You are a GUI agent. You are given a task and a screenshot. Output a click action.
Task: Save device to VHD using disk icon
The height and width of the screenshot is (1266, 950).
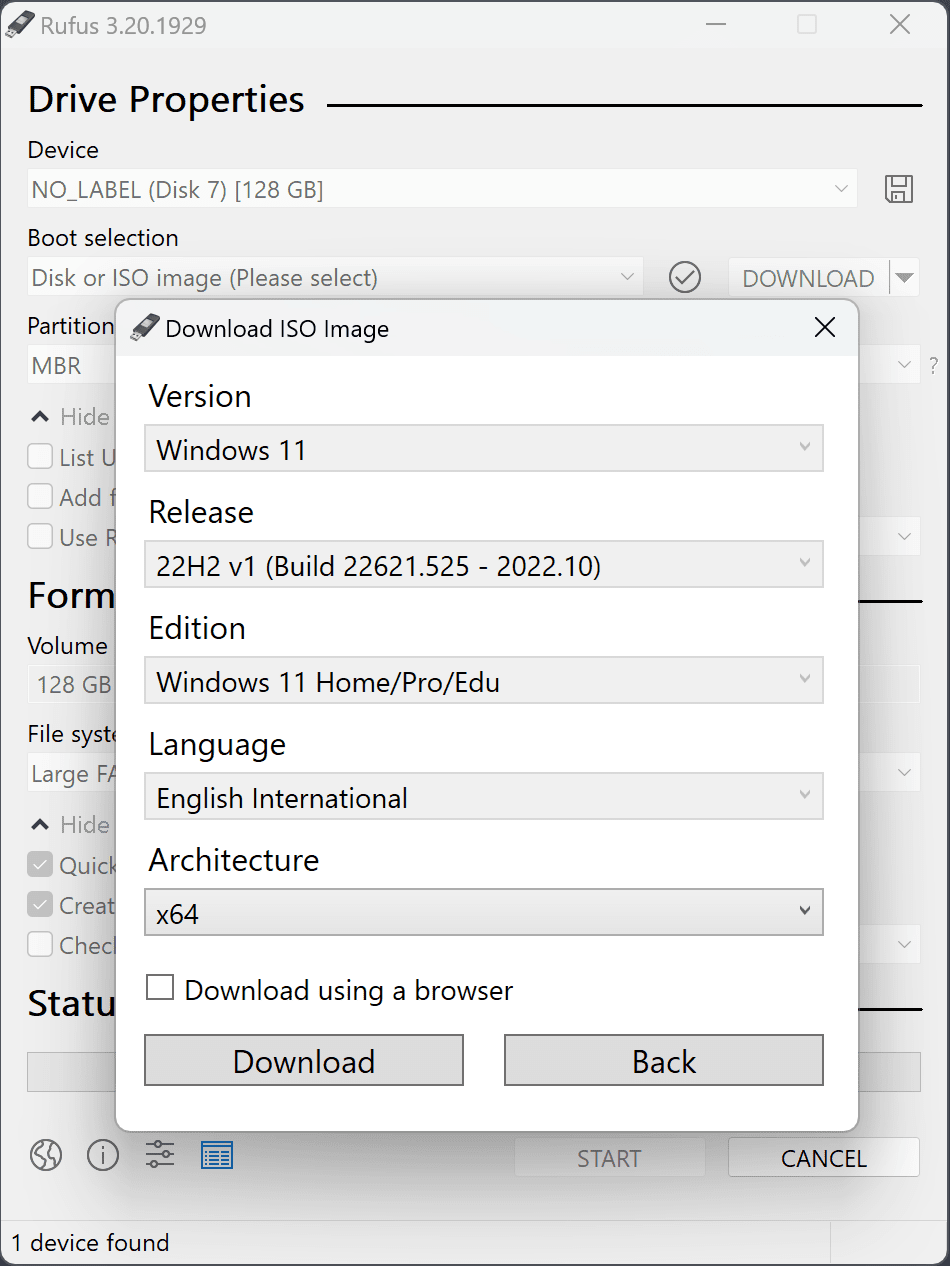click(899, 189)
